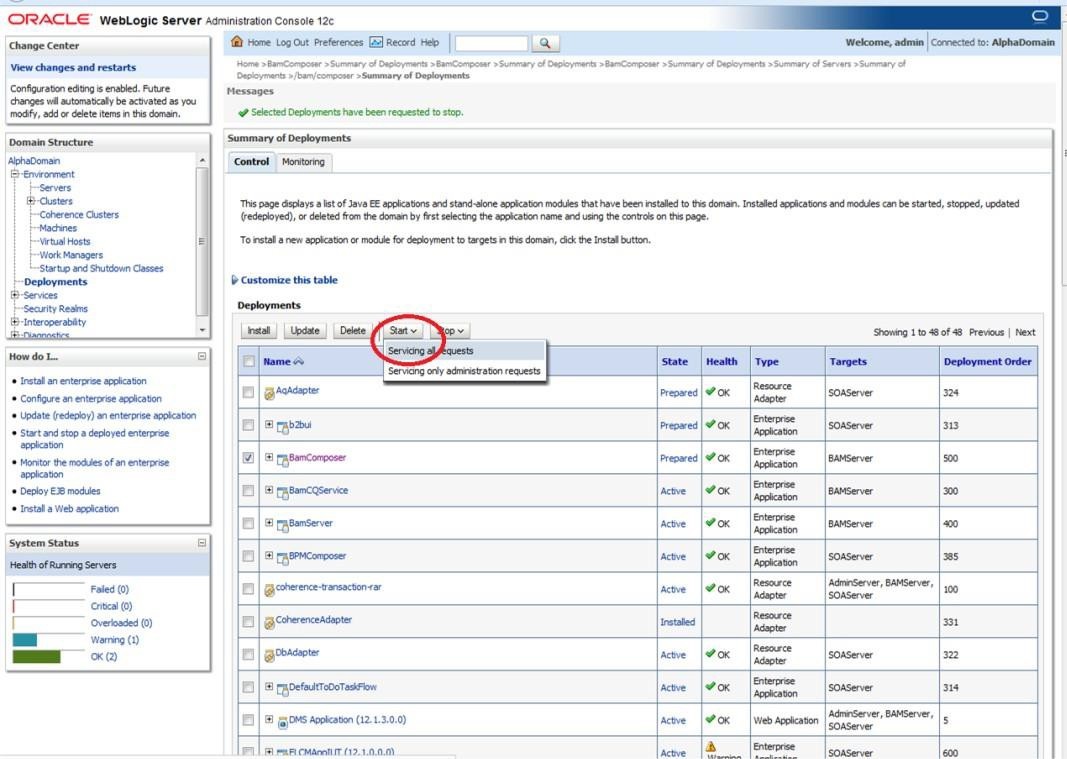The image size is (1067, 759).
Task: Click the Home icon in the toolbar
Action: coord(237,43)
